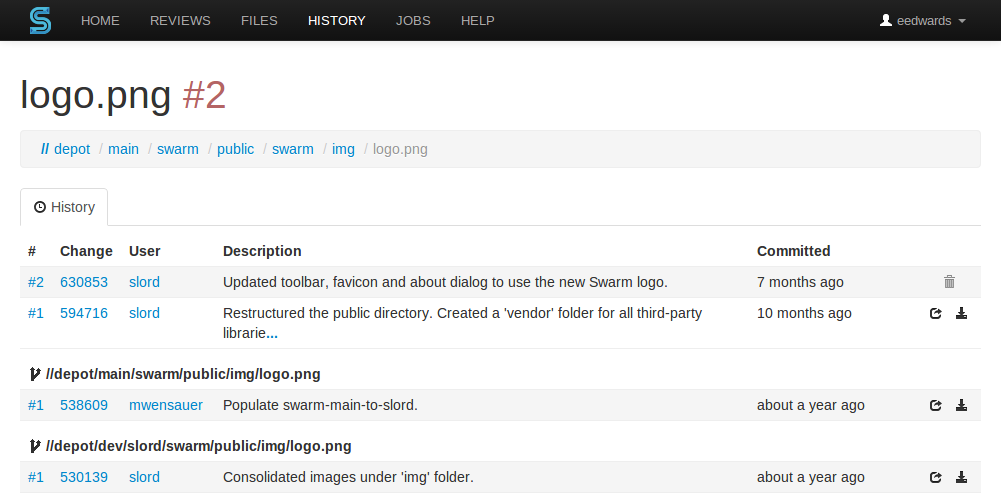Open the first swarm breadcrumb after main
This screenshot has width=1001, height=493.
click(x=177, y=149)
